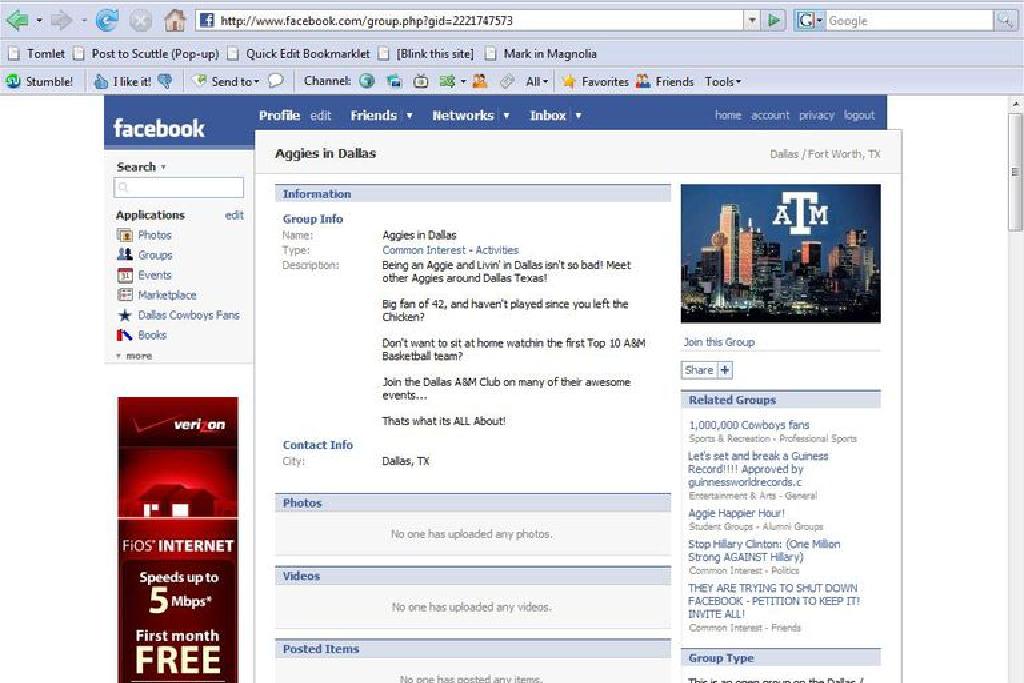
Task: Open the Tomlet bookmark
Action: pos(37,54)
